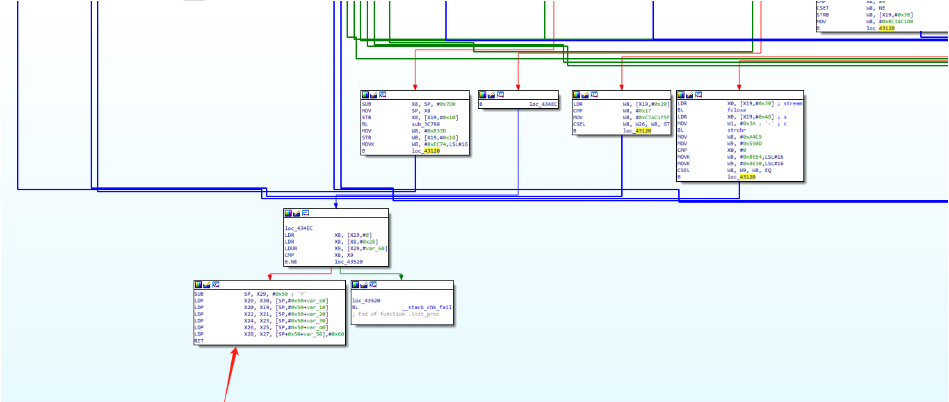Click loc_43120 in the fclose node
Screen dimensions: 949x402
[x=741, y=177]
